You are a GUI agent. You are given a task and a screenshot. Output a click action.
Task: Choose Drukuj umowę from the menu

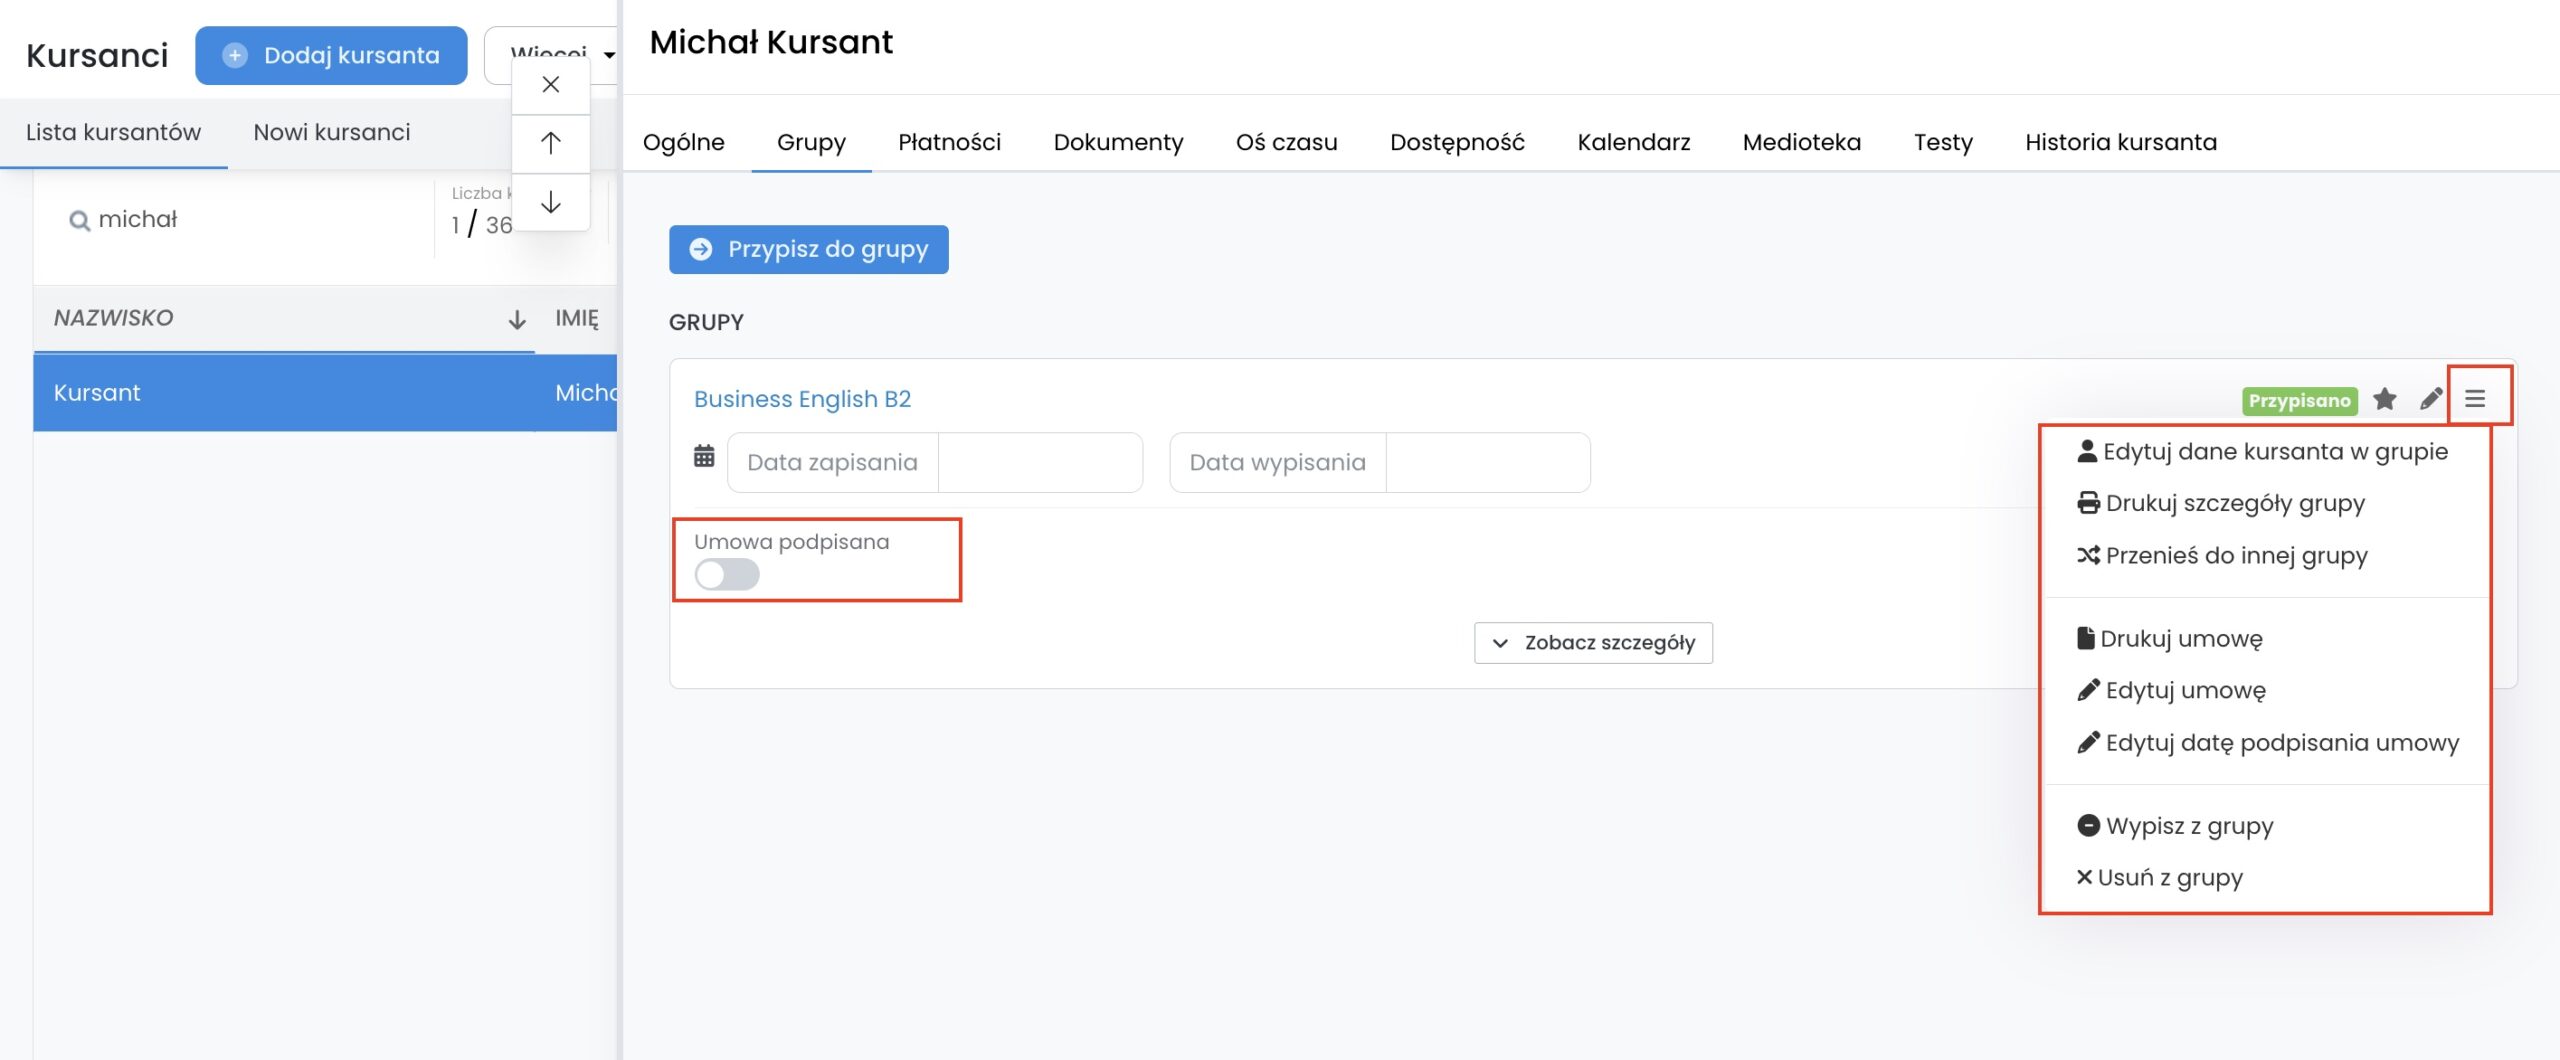(2180, 639)
